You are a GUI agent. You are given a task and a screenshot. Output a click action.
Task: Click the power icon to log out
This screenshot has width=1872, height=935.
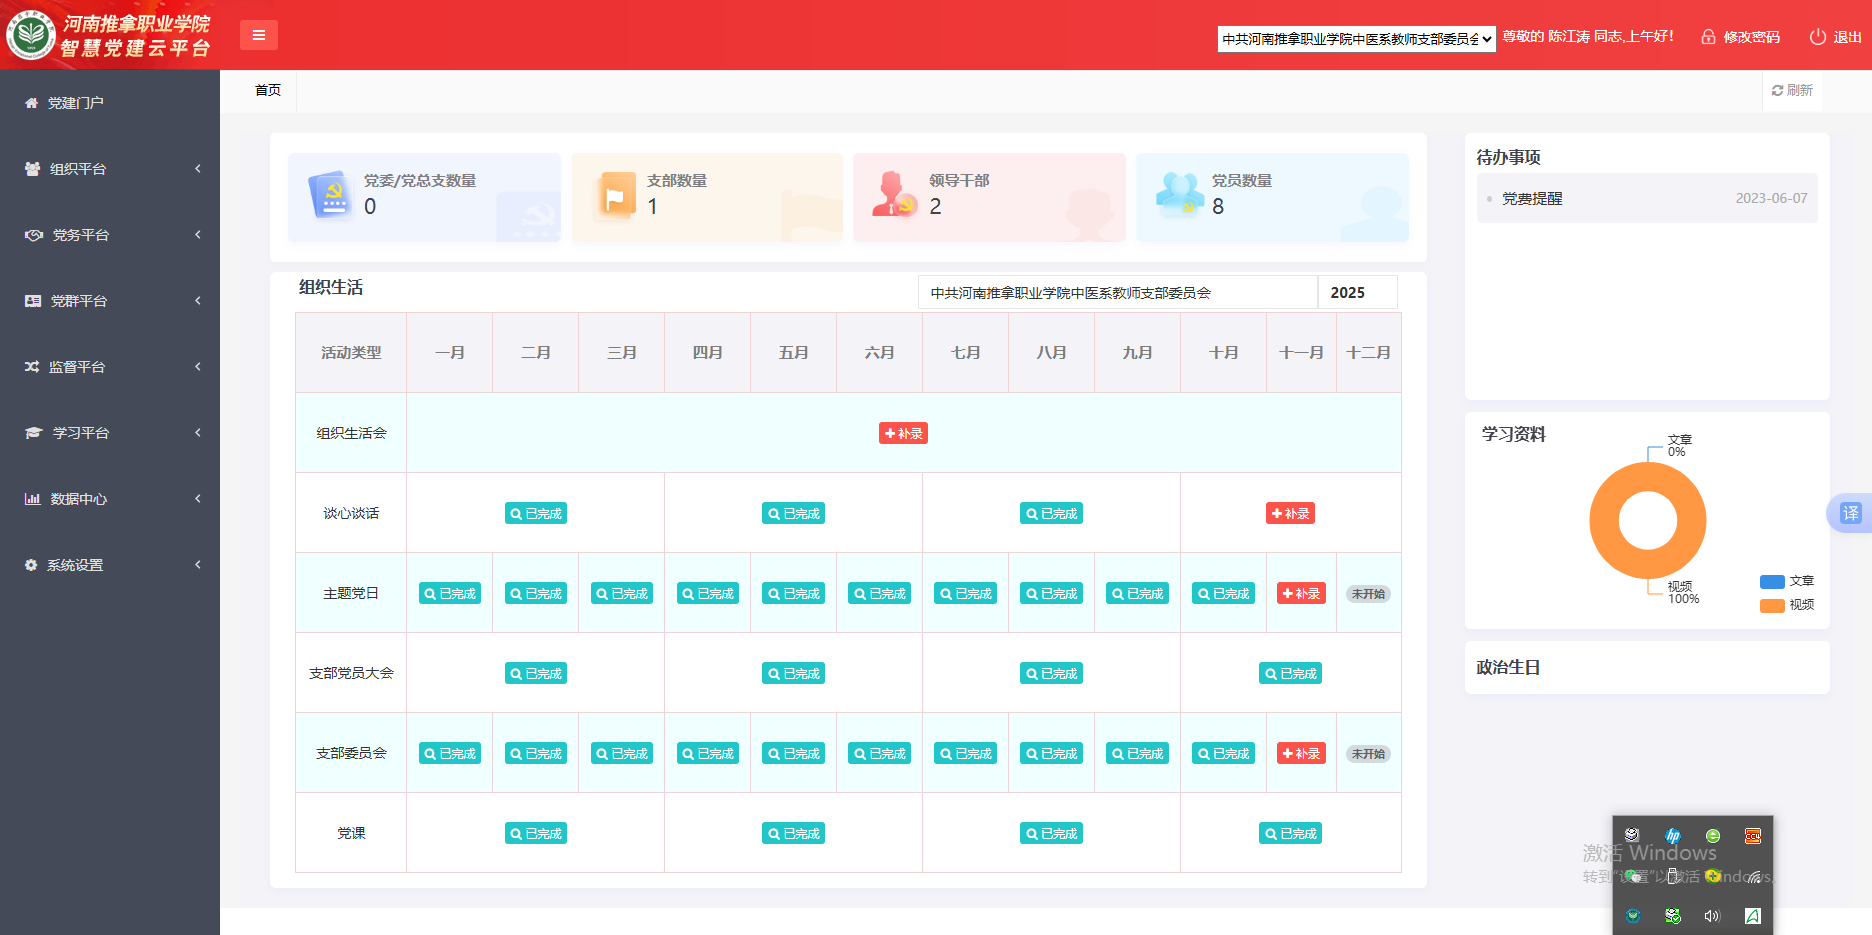[x=1817, y=37]
